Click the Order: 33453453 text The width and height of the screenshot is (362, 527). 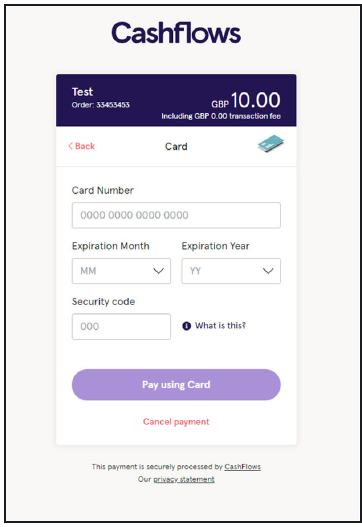[x=100, y=105]
